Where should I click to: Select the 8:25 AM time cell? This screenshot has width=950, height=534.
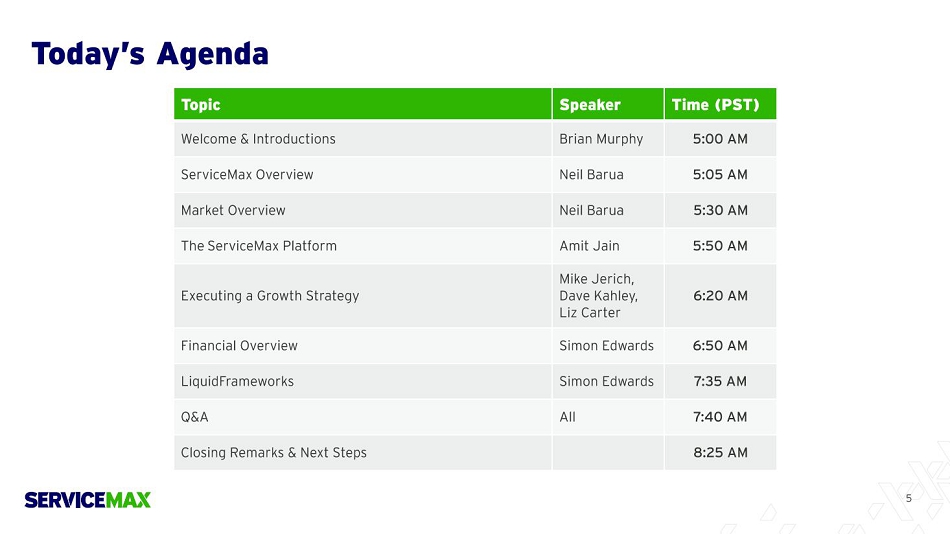[x=720, y=453]
